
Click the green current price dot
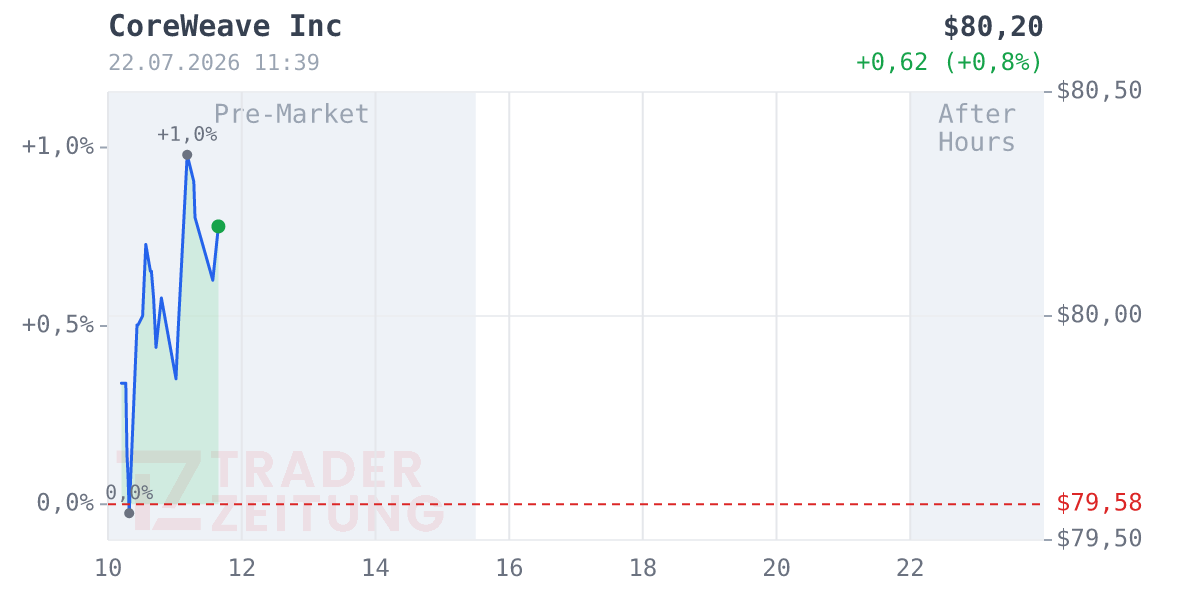pyautogui.click(x=218, y=227)
